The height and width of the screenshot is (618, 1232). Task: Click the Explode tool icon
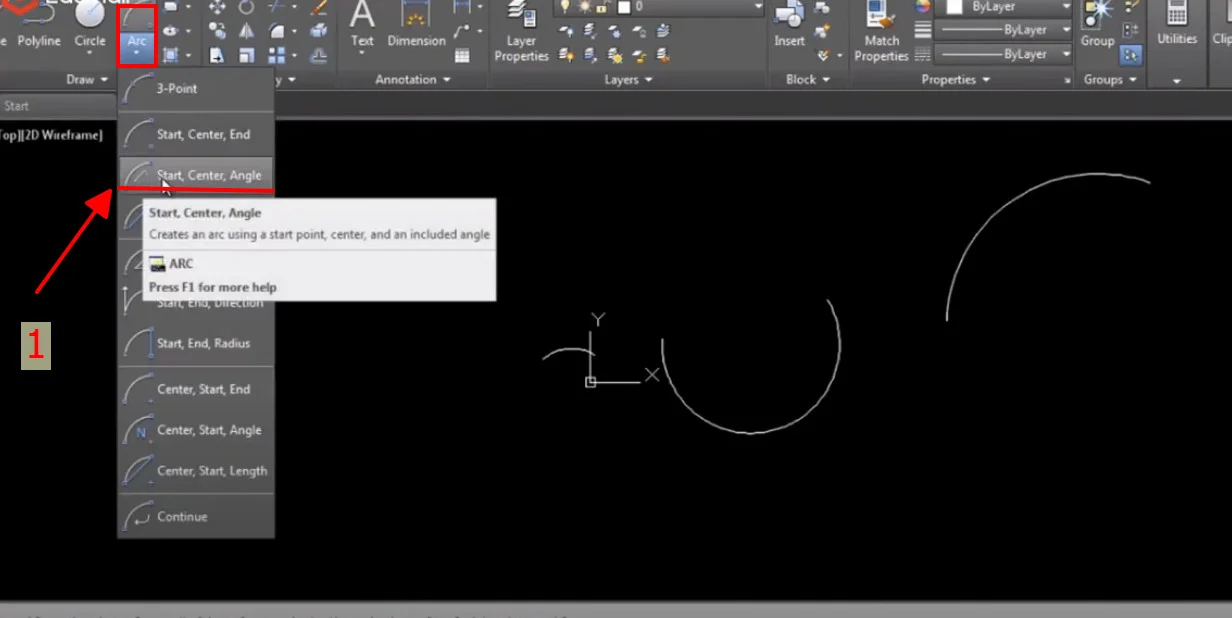[x=319, y=32]
